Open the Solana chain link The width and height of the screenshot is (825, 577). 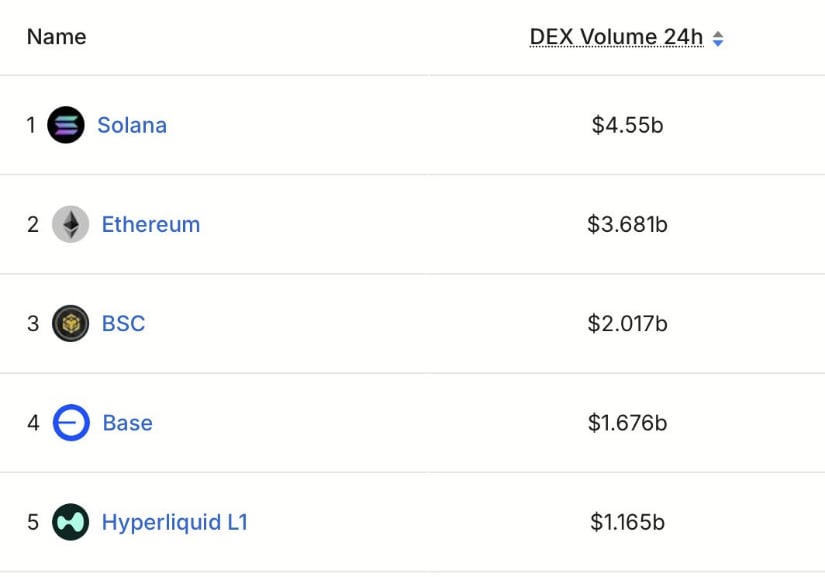[x=132, y=125]
